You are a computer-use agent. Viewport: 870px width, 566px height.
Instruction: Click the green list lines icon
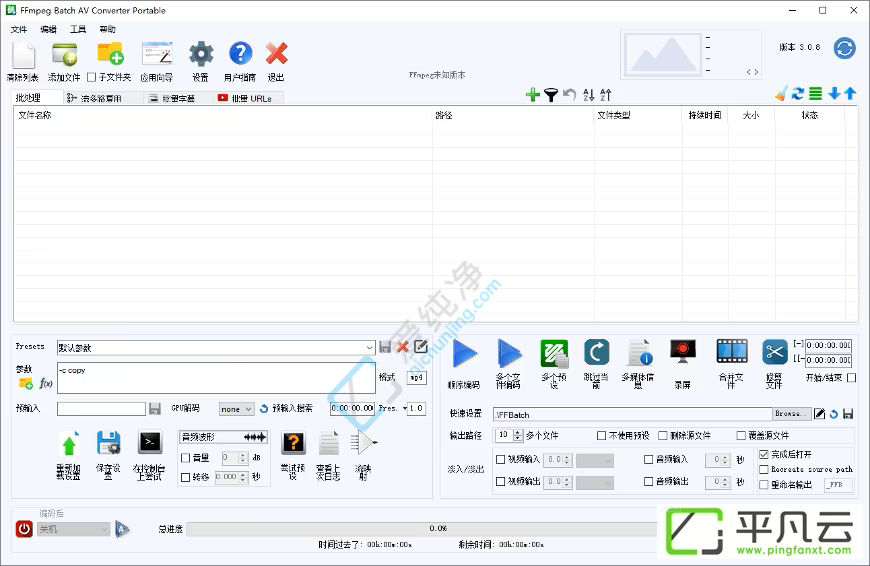click(816, 94)
